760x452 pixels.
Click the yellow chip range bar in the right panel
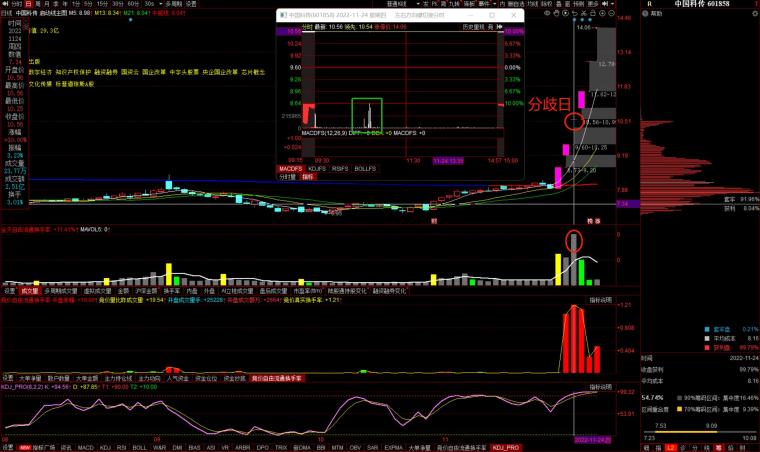(x=686, y=432)
